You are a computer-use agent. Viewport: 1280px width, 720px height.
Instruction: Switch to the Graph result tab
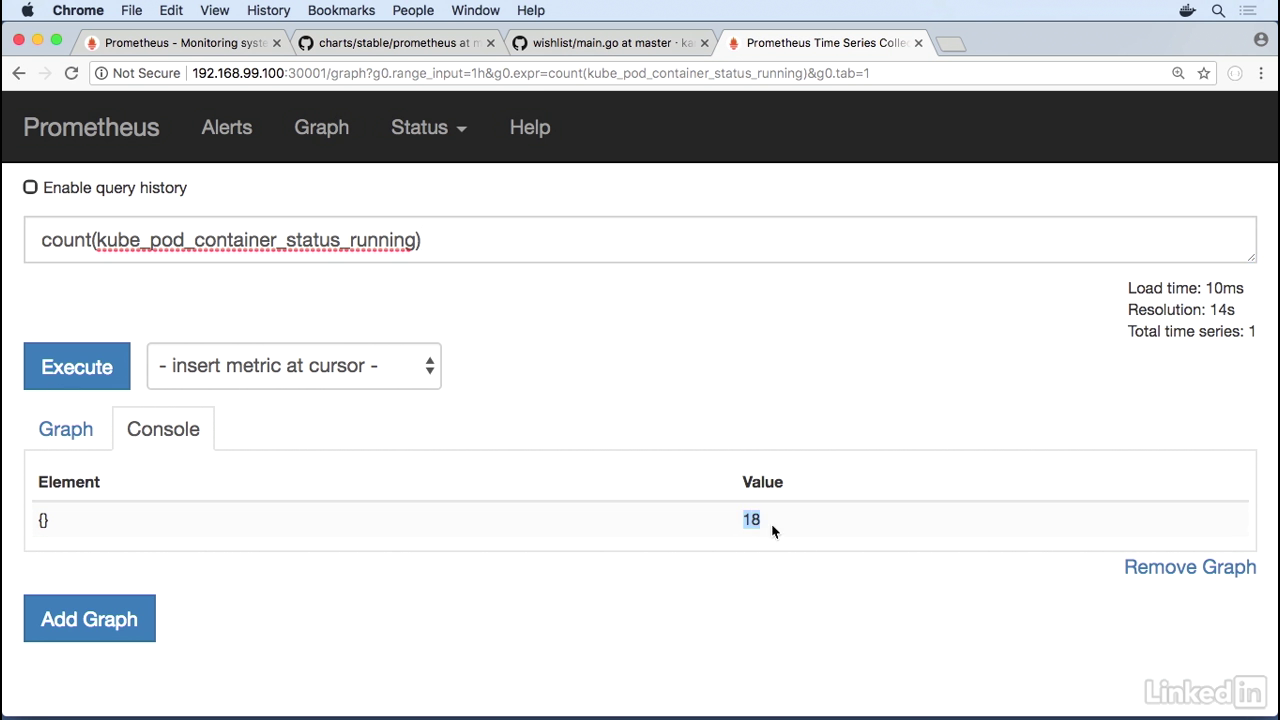pos(65,429)
